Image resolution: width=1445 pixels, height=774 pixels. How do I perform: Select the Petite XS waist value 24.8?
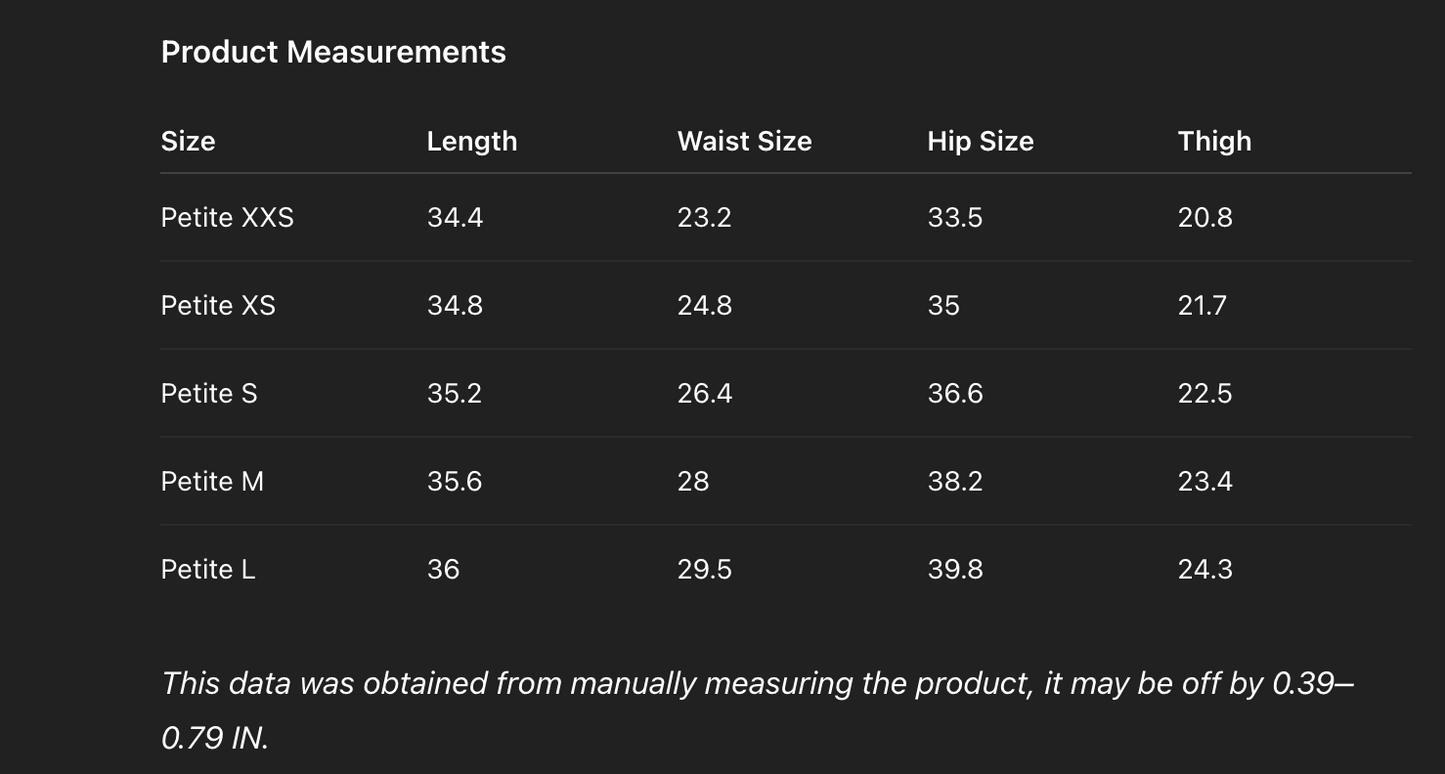coord(704,305)
